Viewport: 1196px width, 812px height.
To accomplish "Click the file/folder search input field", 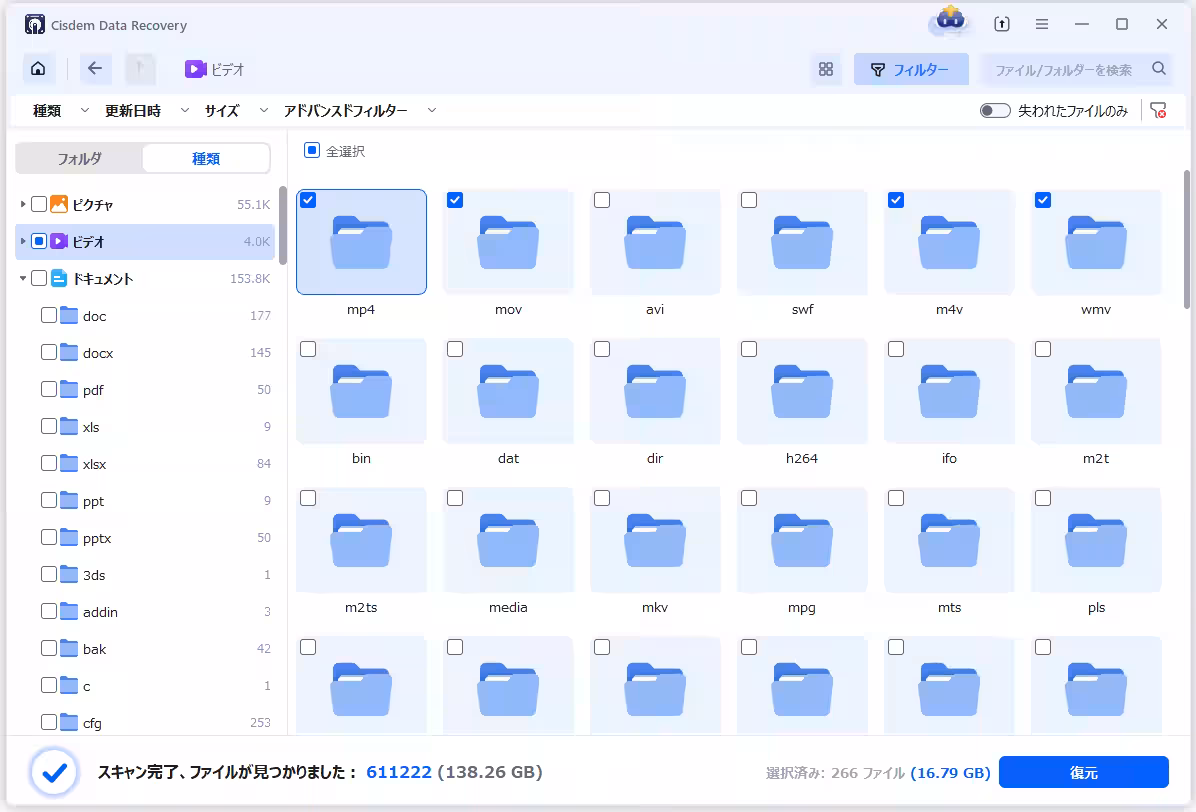I will tap(1063, 69).
